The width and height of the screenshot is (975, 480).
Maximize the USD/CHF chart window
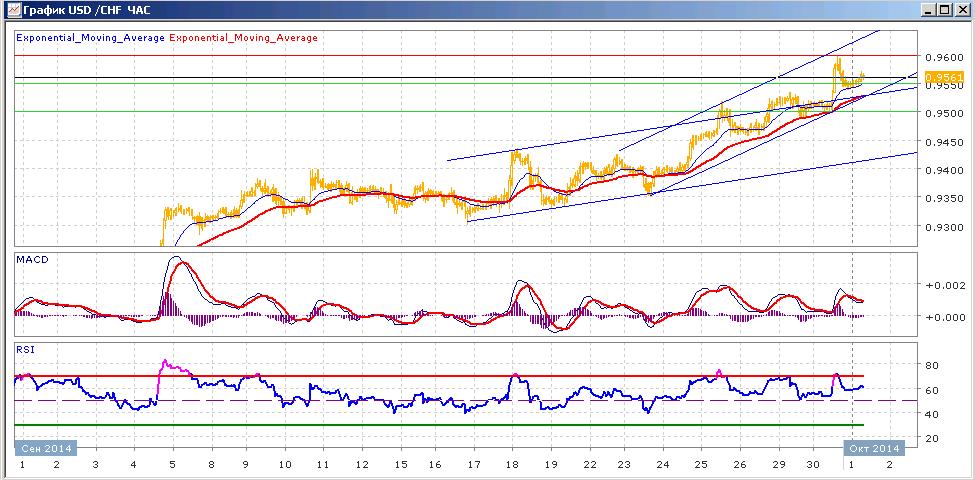coord(944,10)
